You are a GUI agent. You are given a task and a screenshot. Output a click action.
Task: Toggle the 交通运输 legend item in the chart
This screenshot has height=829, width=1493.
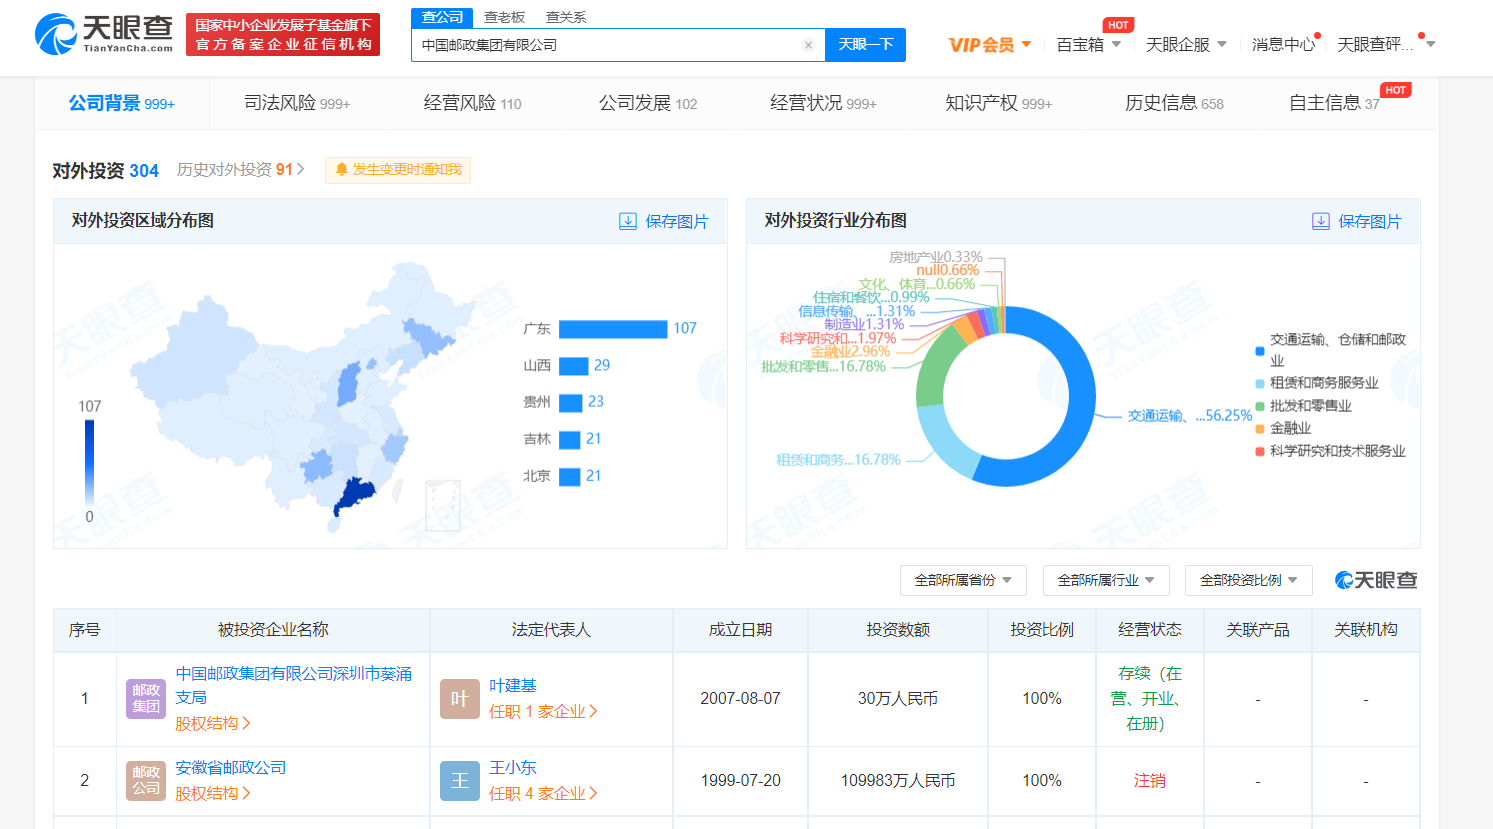pyautogui.click(x=1260, y=350)
